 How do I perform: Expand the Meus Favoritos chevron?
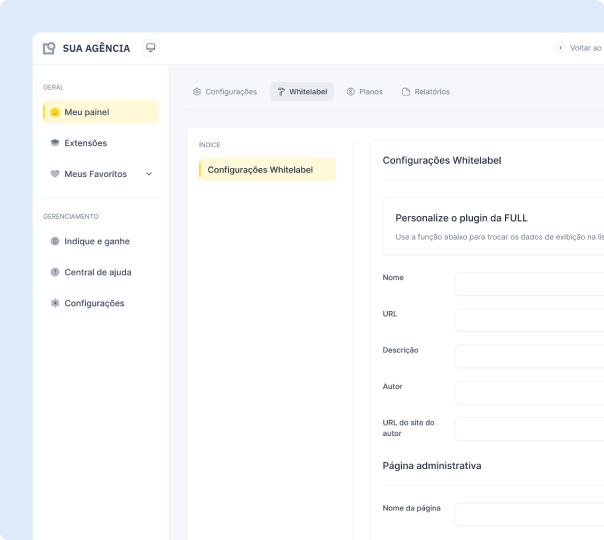coord(149,174)
